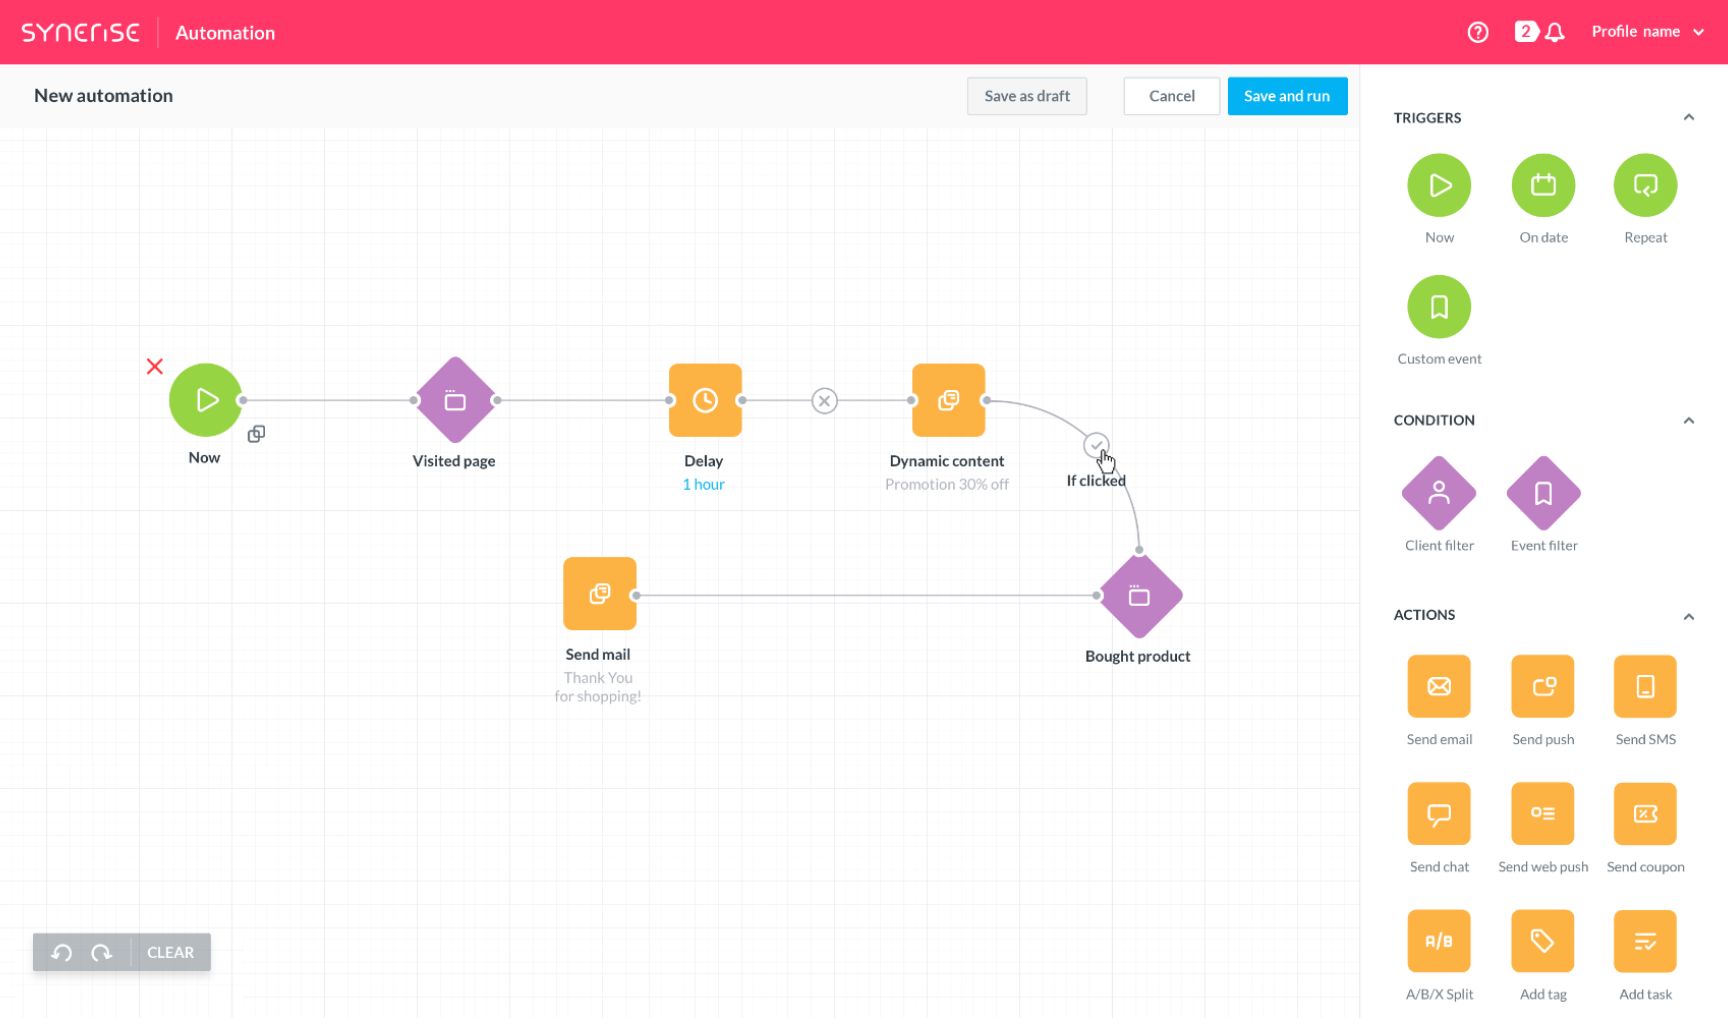Open the notifications bell
The image size is (1728, 1018).
[1554, 33]
